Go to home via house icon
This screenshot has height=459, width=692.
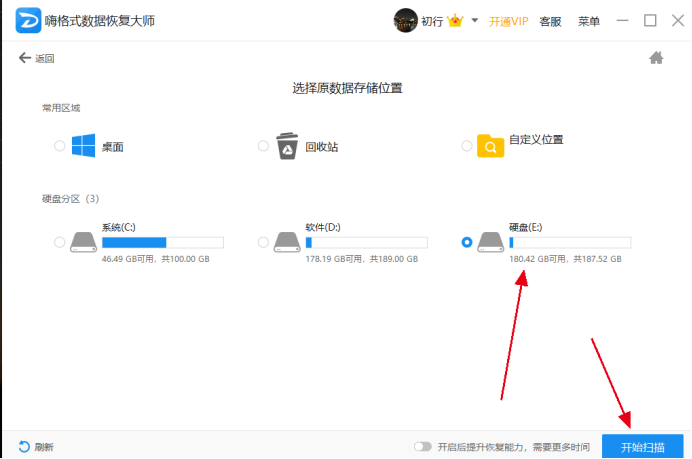pos(657,58)
